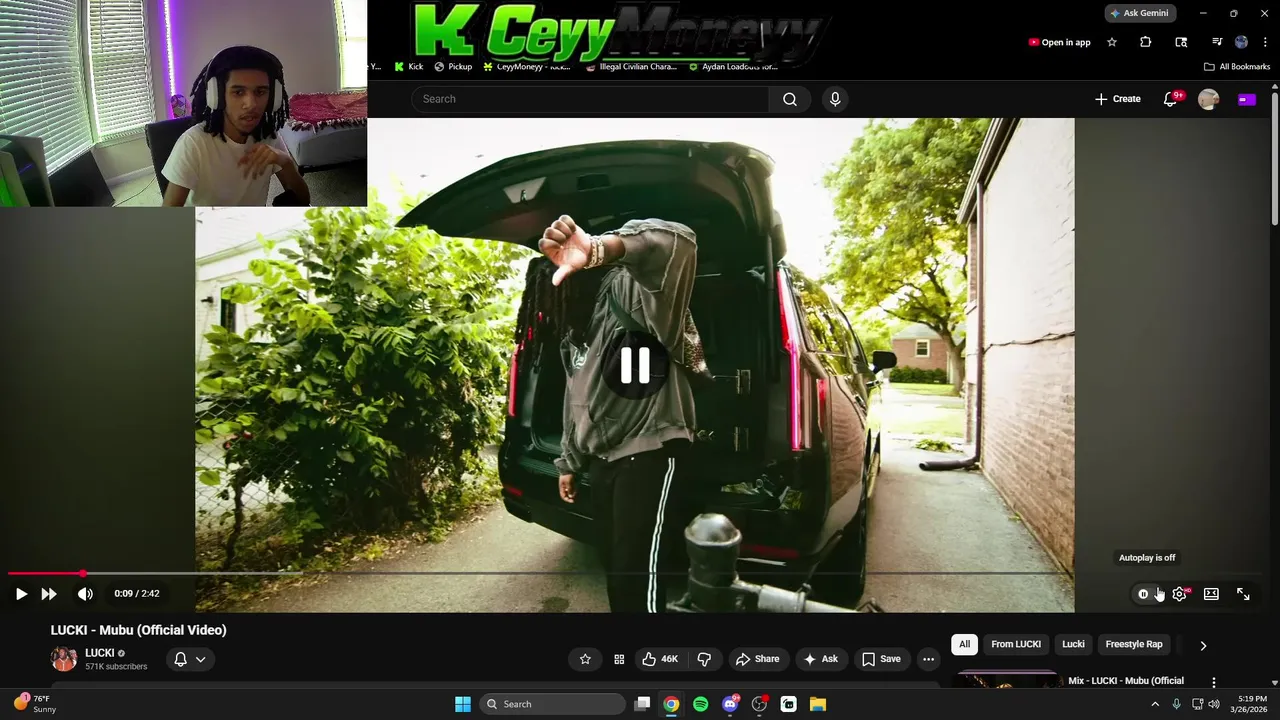Bookmark this tab with the star

click(1112, 42)
